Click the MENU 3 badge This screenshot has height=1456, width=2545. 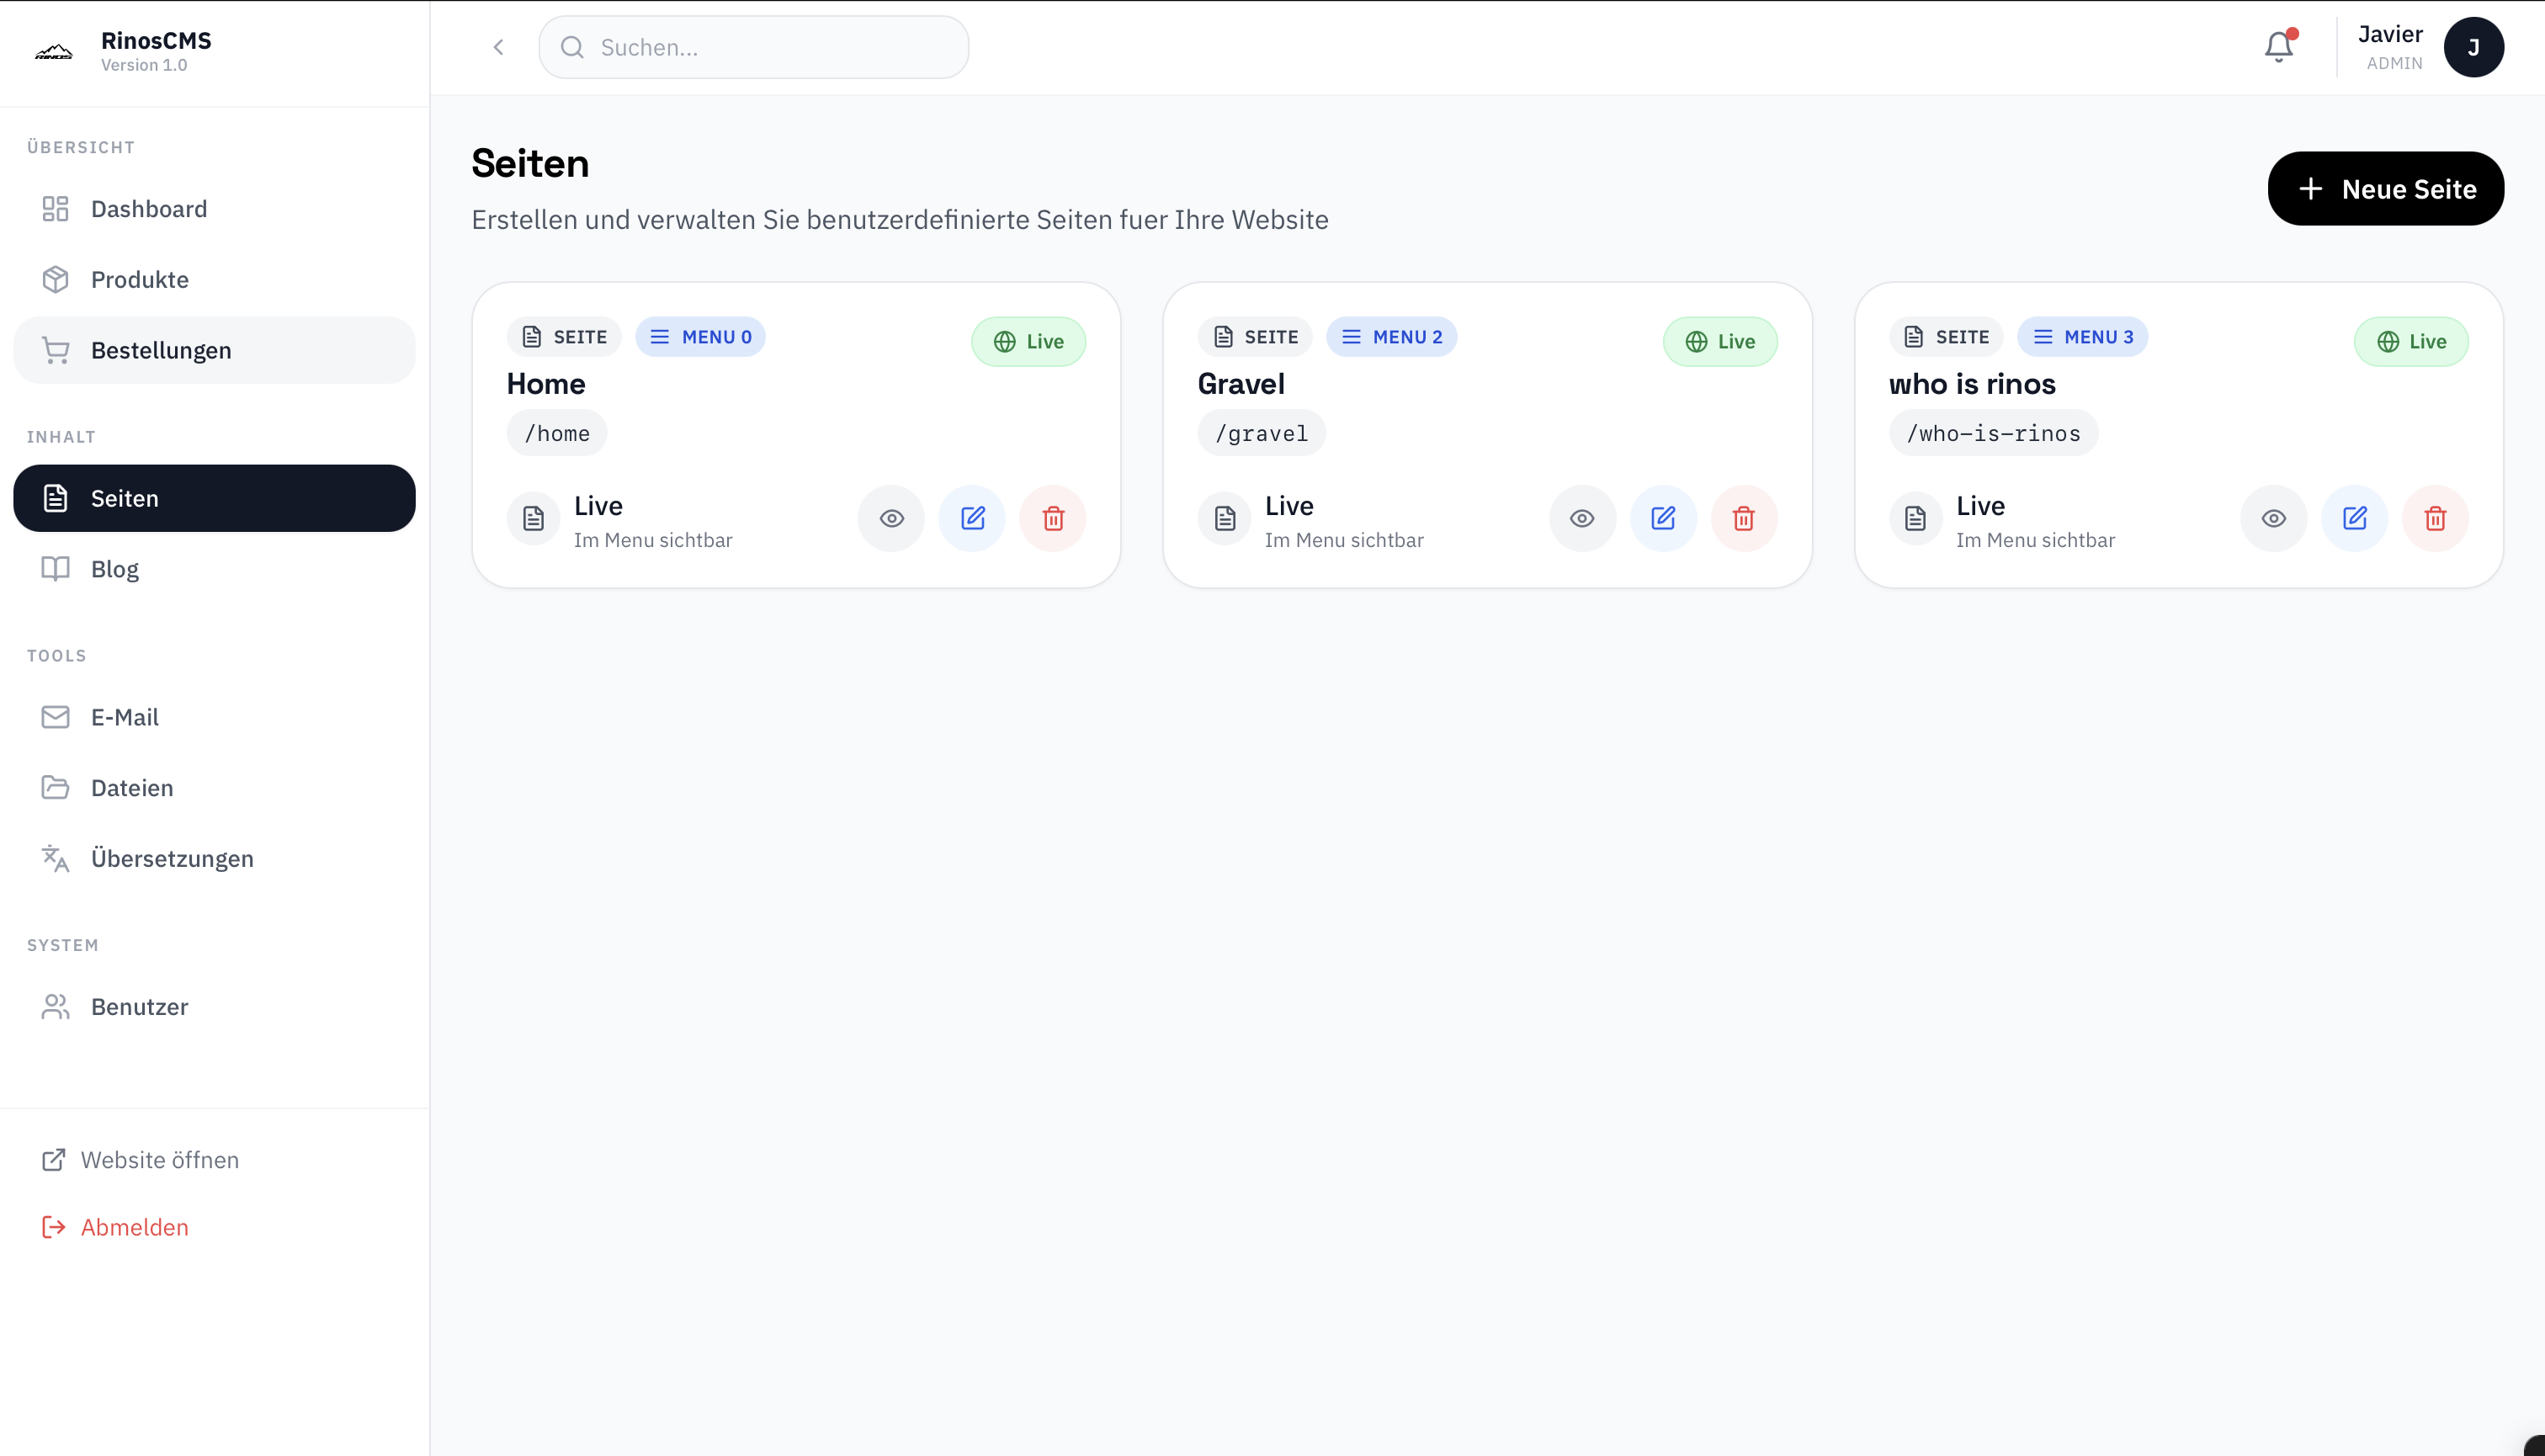click(x=2082, y=337)
